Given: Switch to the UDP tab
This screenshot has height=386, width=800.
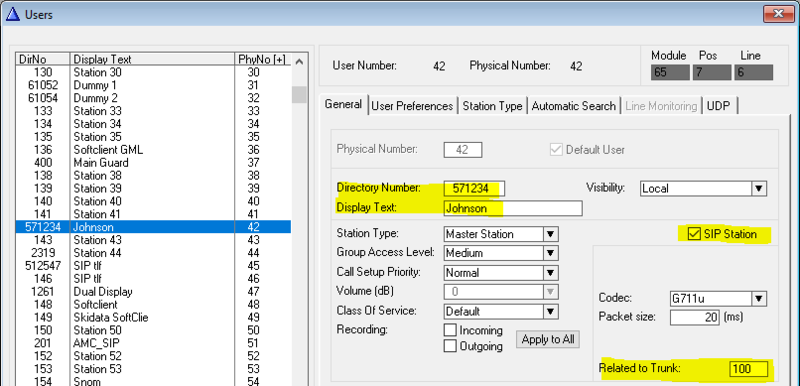Looking at the screenshot, I should tap(718, 106).
